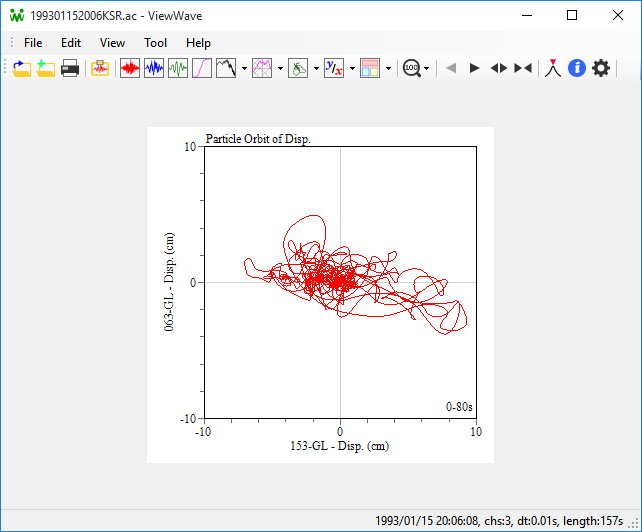Open settings with the gear icon
Viewport: 642px width, 532px height.
point(601,68)
